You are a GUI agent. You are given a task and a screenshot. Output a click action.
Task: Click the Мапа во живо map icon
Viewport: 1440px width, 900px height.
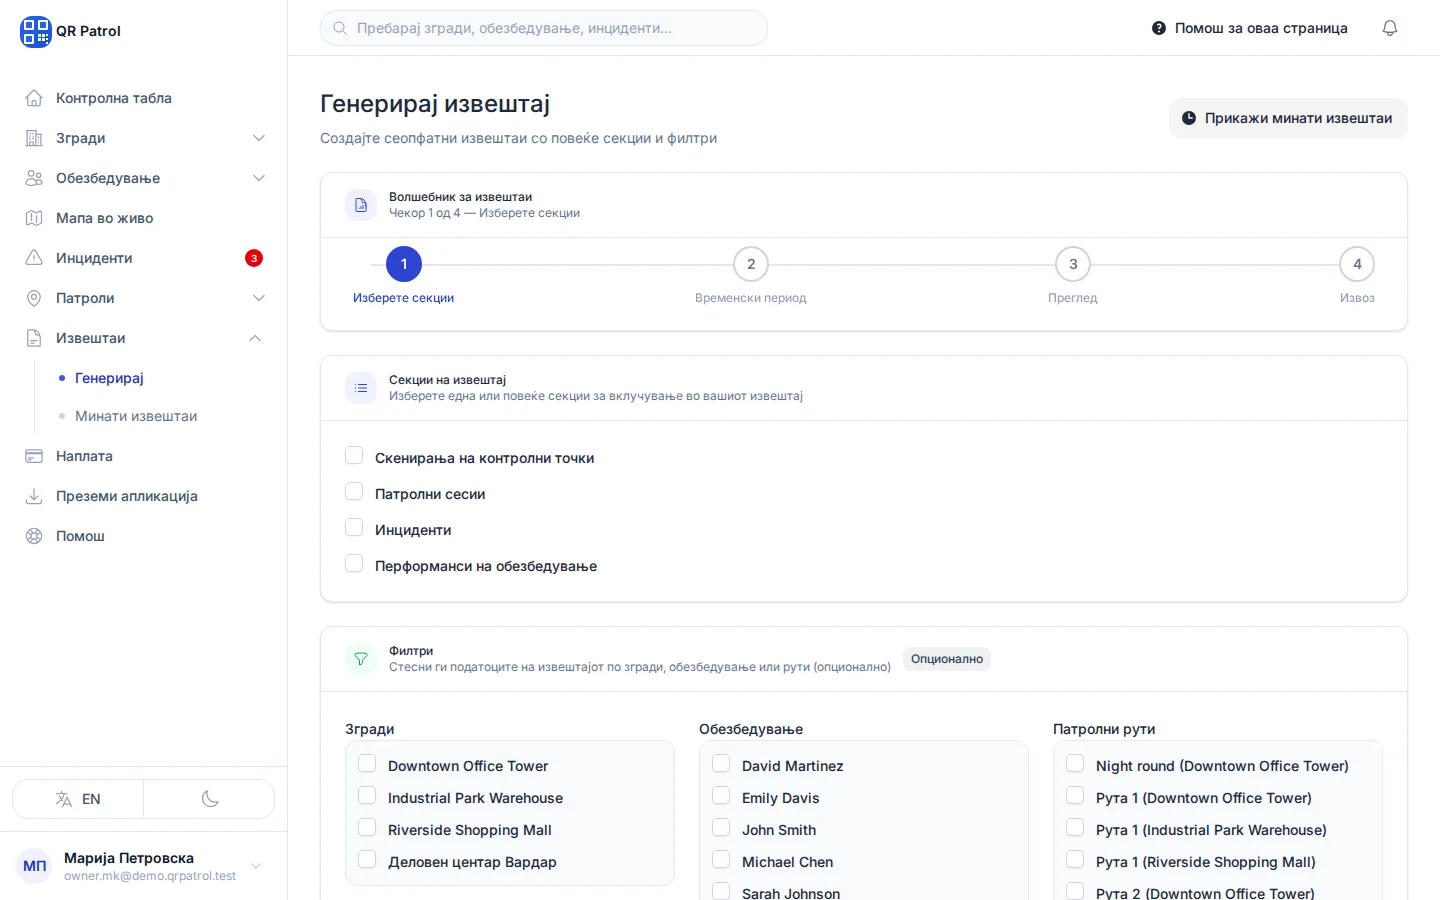click(x=34, y=218)
